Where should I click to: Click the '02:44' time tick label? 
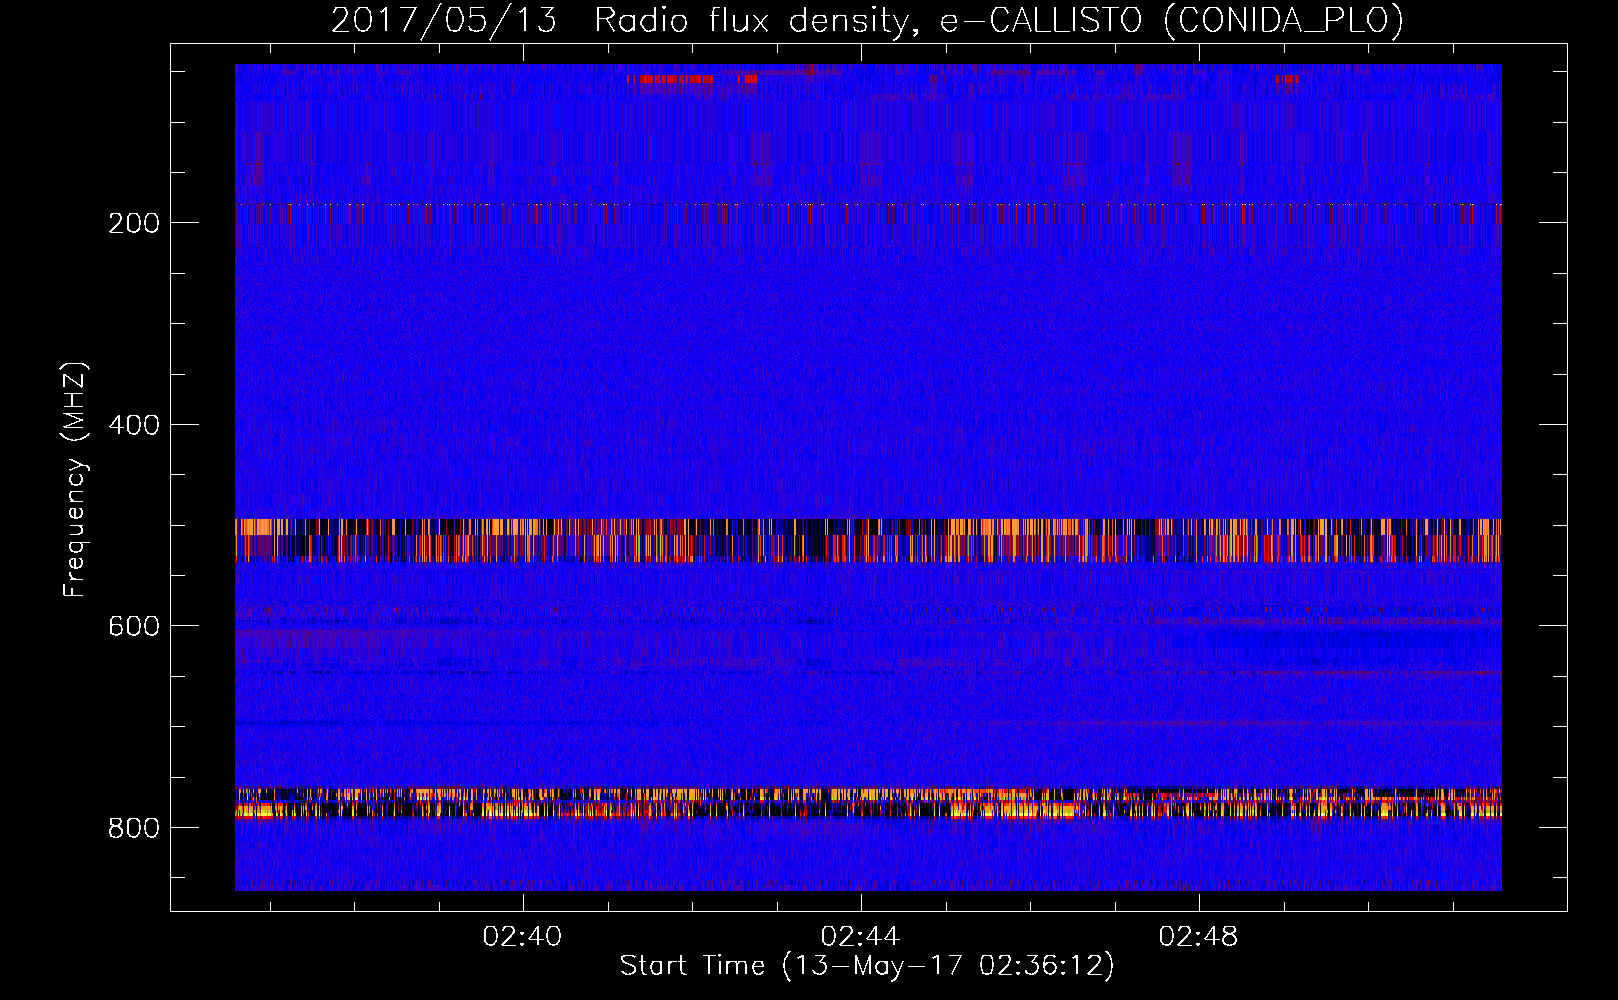860,937
